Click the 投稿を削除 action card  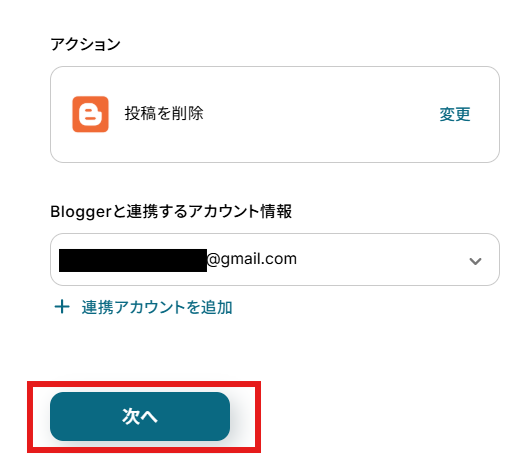[x=275, y=114]
